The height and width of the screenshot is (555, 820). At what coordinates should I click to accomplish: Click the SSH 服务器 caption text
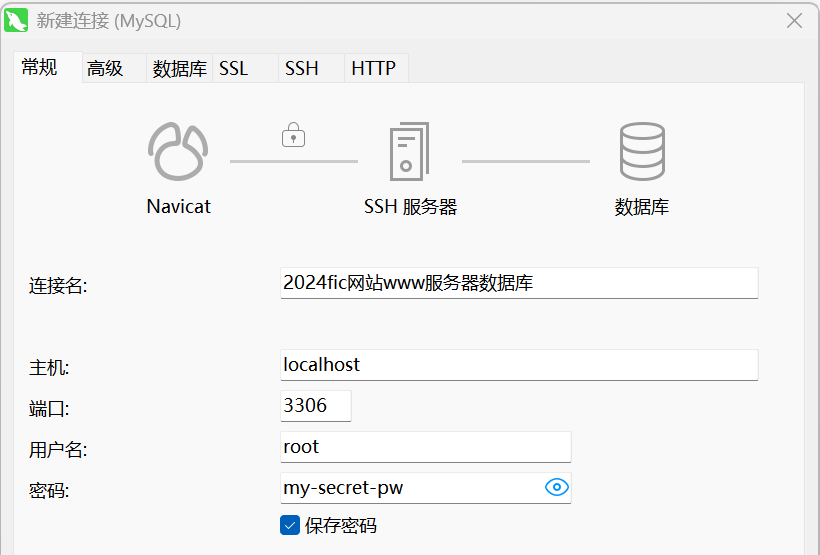[x=411, y=207]
